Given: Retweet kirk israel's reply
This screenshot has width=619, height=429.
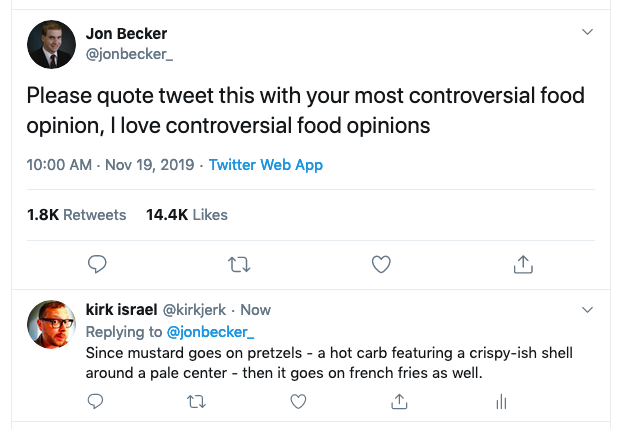Looking at the screenshot, I should point(197,401).
